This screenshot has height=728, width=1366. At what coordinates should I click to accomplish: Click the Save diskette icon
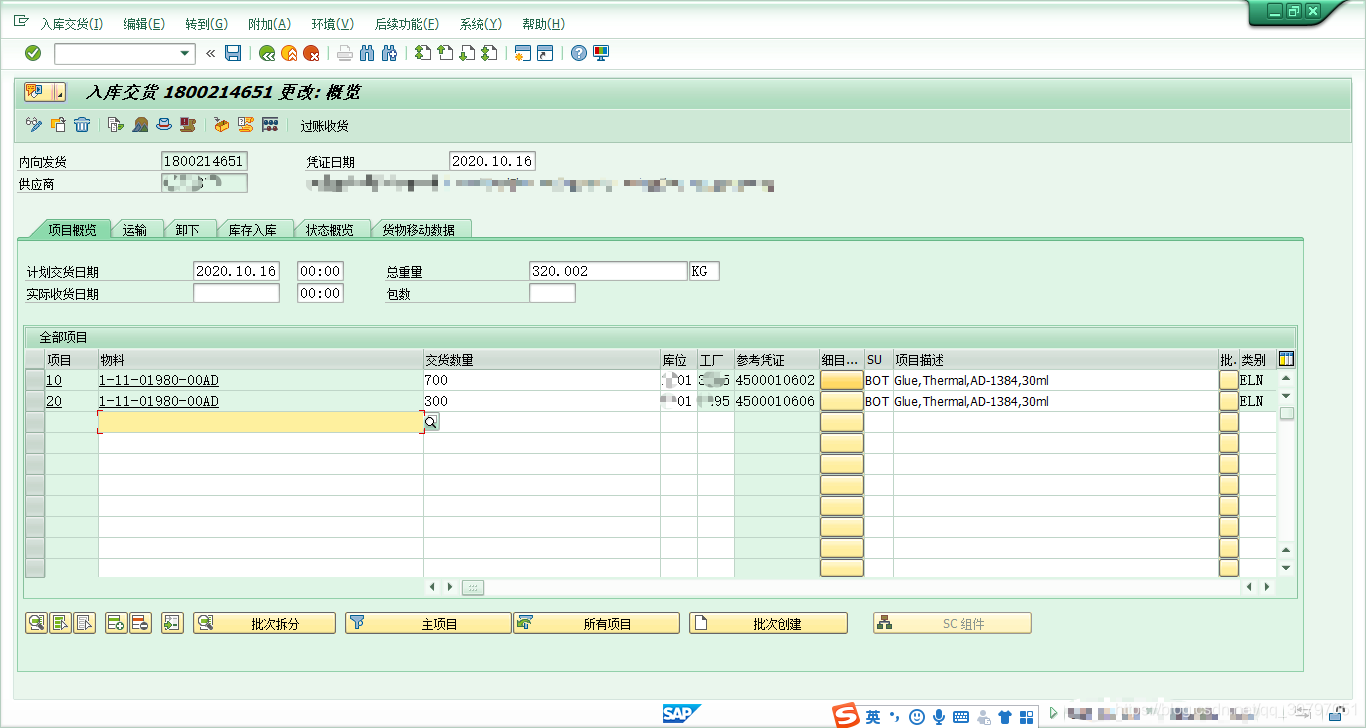233,53
